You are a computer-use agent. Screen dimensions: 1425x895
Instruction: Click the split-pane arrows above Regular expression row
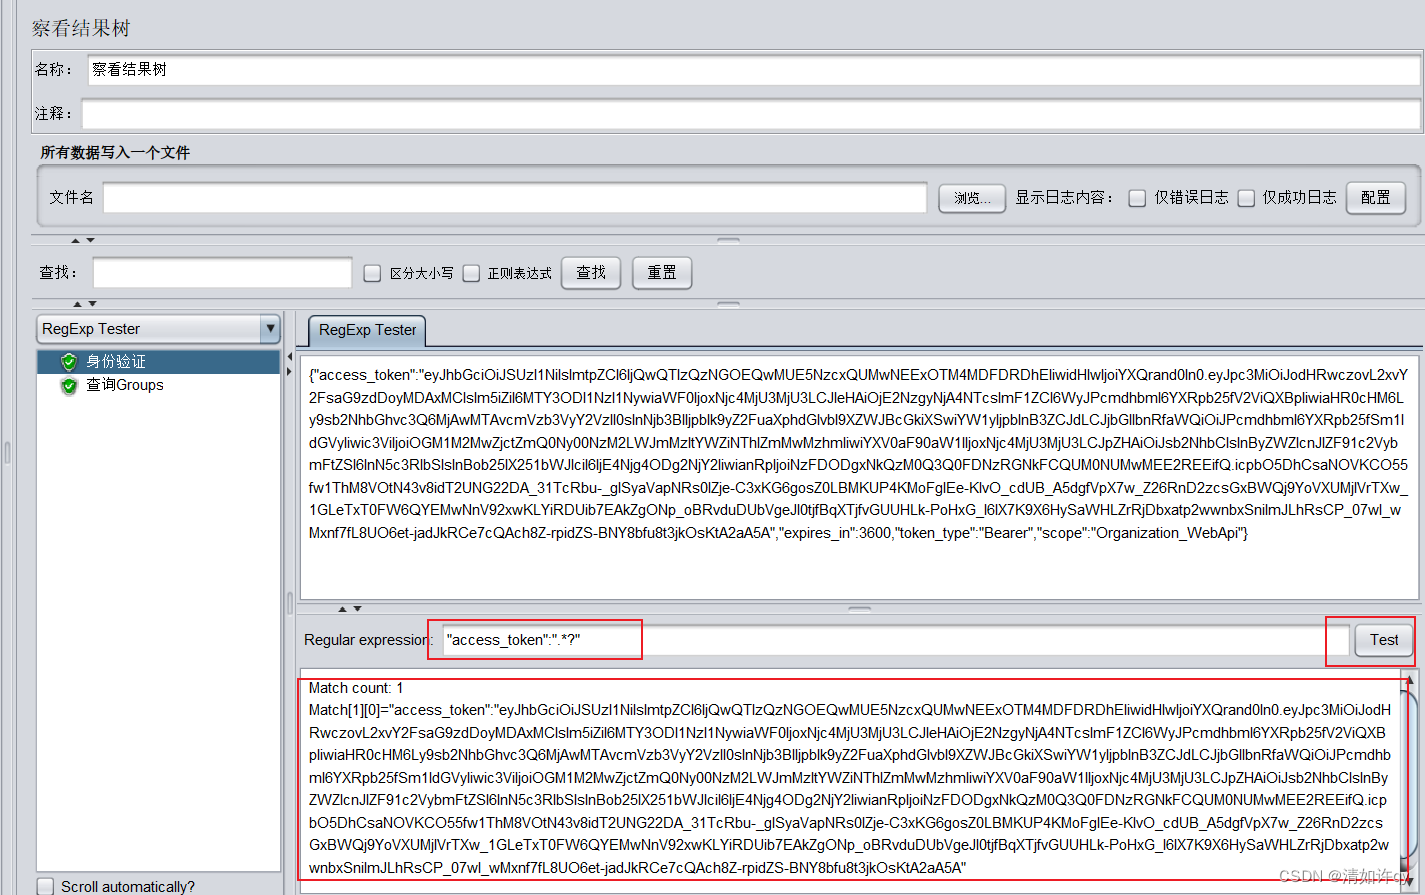[x=350, y=608]
